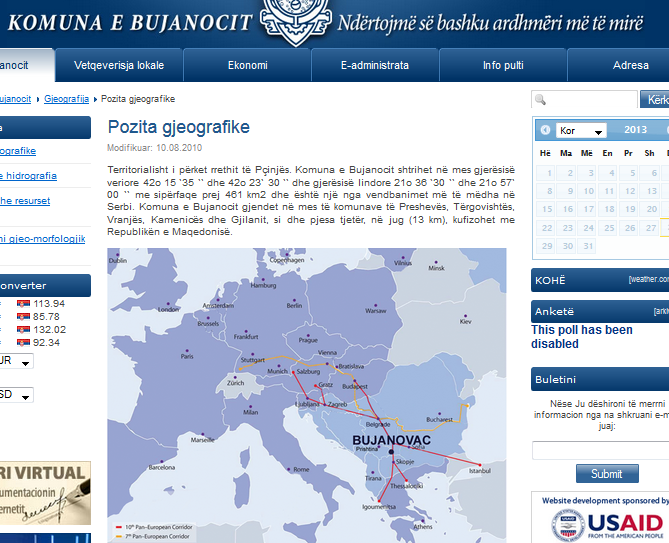
Task: Open the Info pulti menu
Action: (503, 65)
